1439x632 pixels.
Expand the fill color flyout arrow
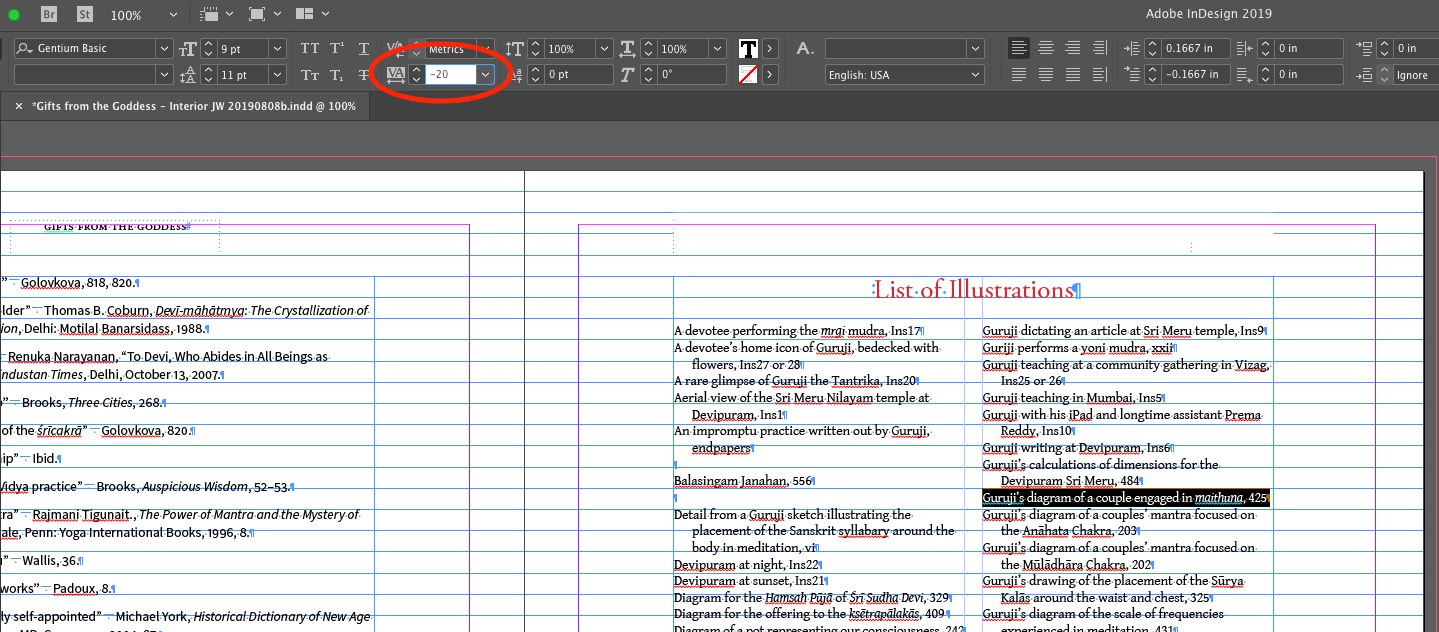click(770, 48)
